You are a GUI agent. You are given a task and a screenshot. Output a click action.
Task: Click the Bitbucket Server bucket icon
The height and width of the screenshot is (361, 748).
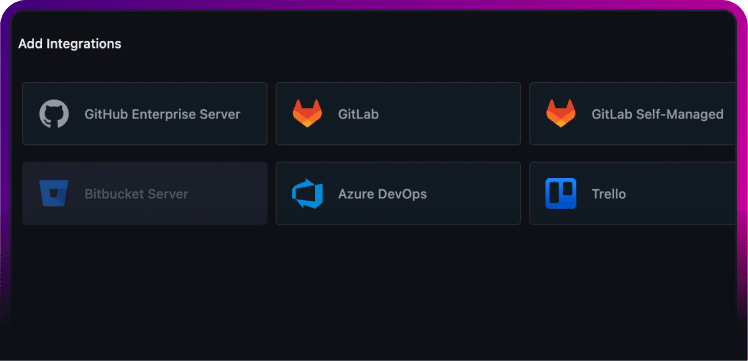[x=54, y=194]
